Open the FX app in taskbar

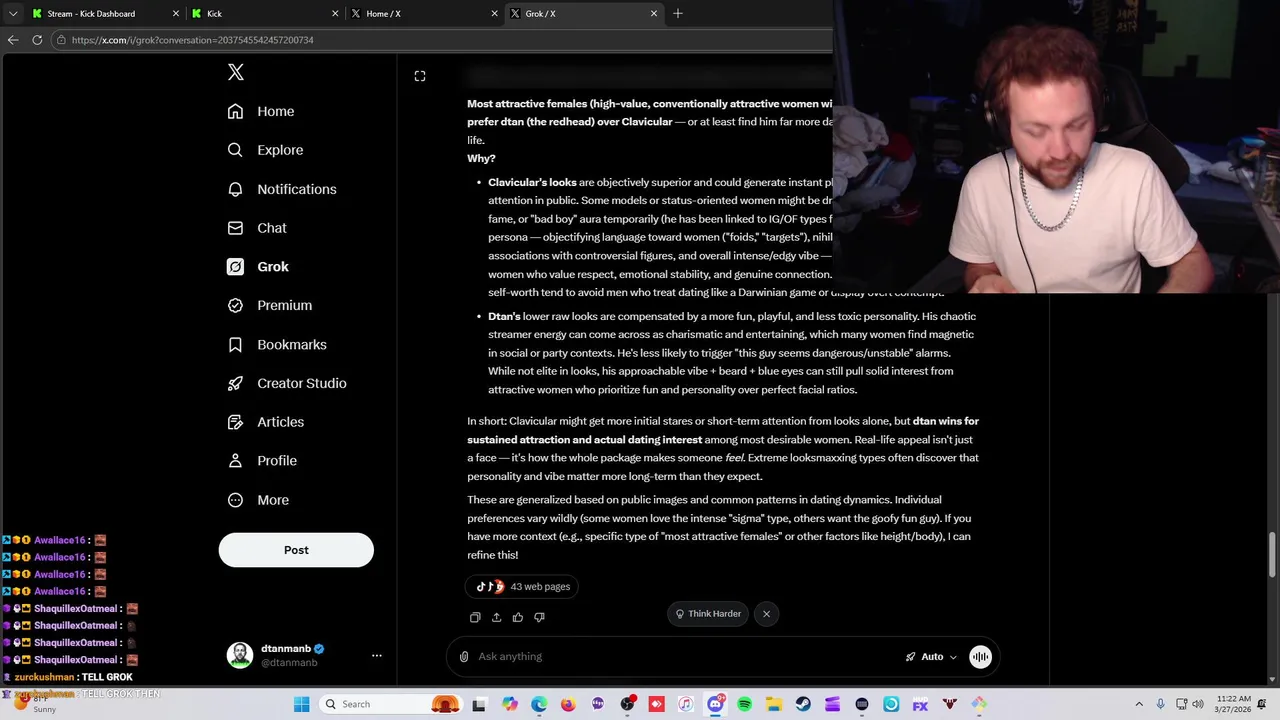tap(920, 704)
